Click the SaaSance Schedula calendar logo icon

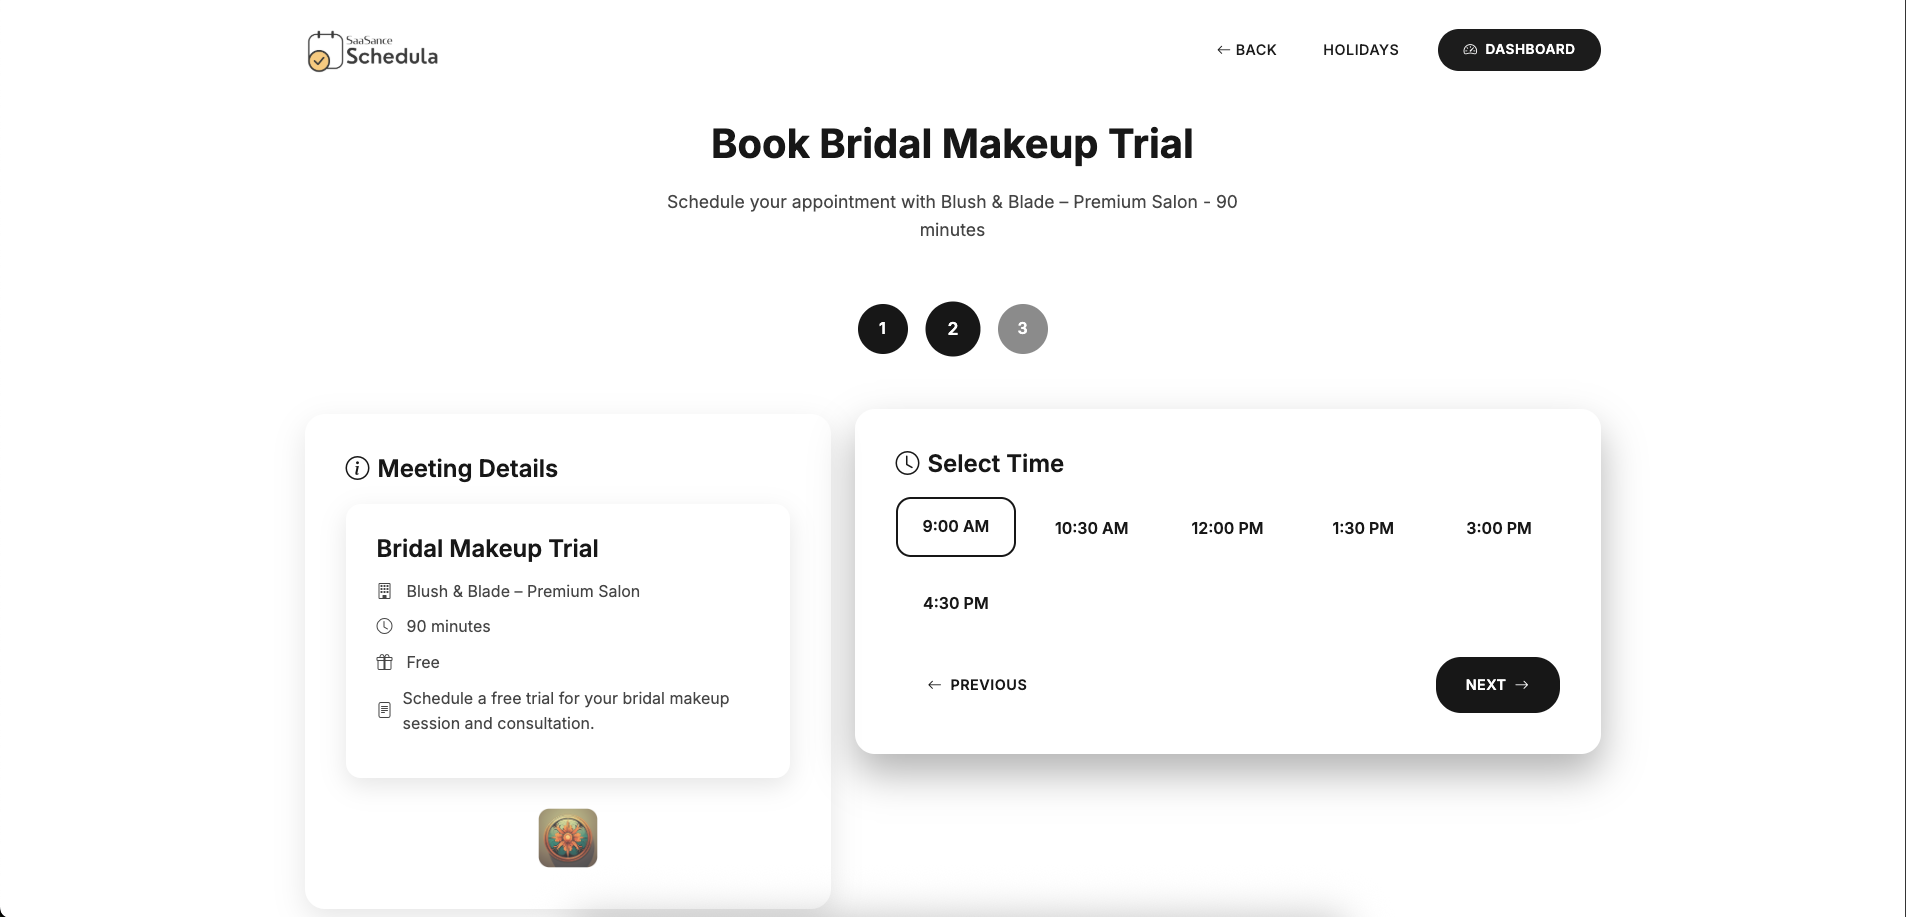click(x=324, y=51)
